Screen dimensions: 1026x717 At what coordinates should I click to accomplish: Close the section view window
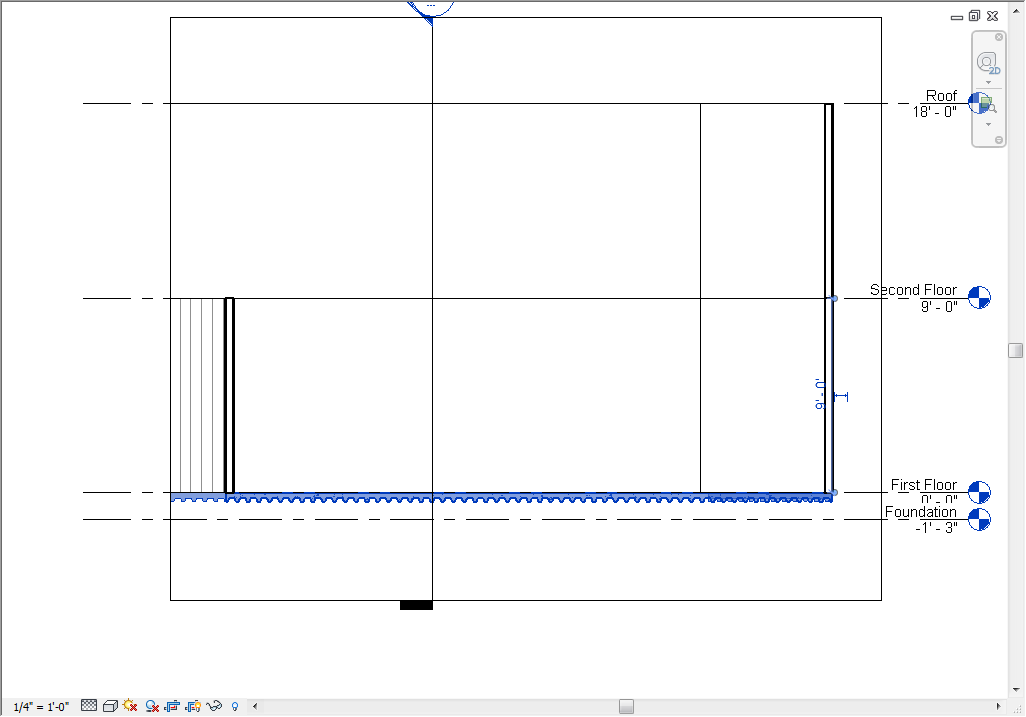tap(993, 16)
